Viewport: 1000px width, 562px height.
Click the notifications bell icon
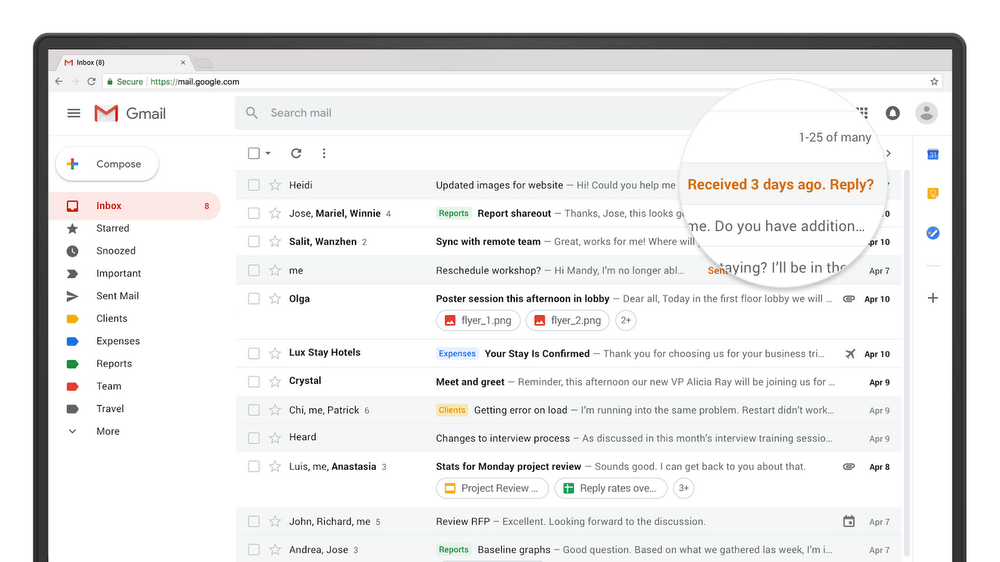click(893, 113)
